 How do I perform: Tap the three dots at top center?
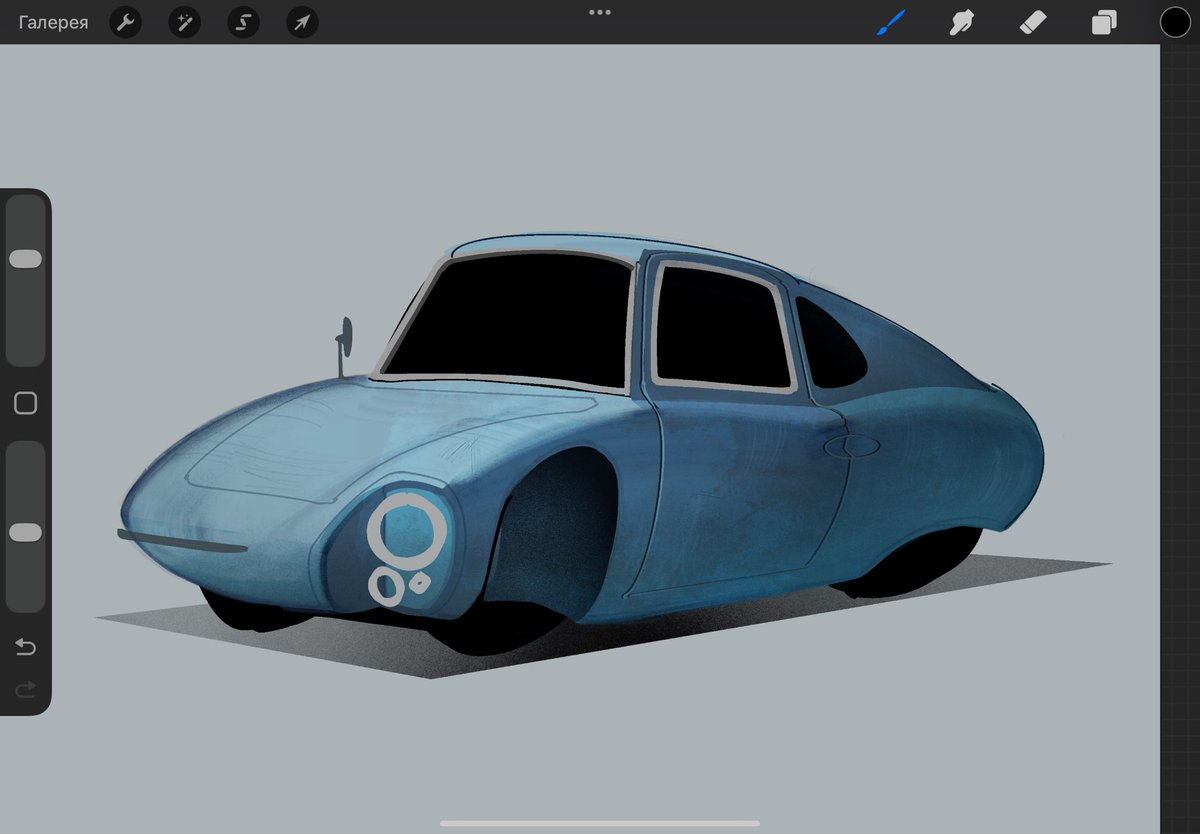[x=600, y=12]
